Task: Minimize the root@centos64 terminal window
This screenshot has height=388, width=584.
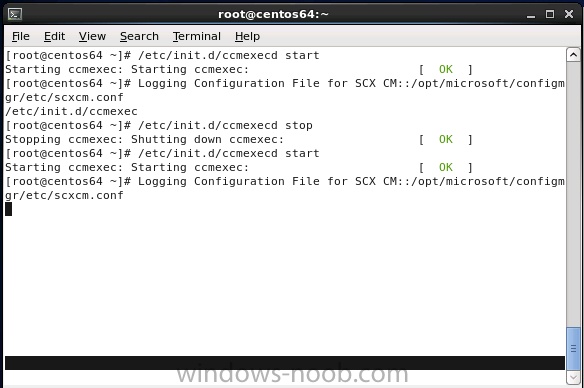Action: pos(531,15)
